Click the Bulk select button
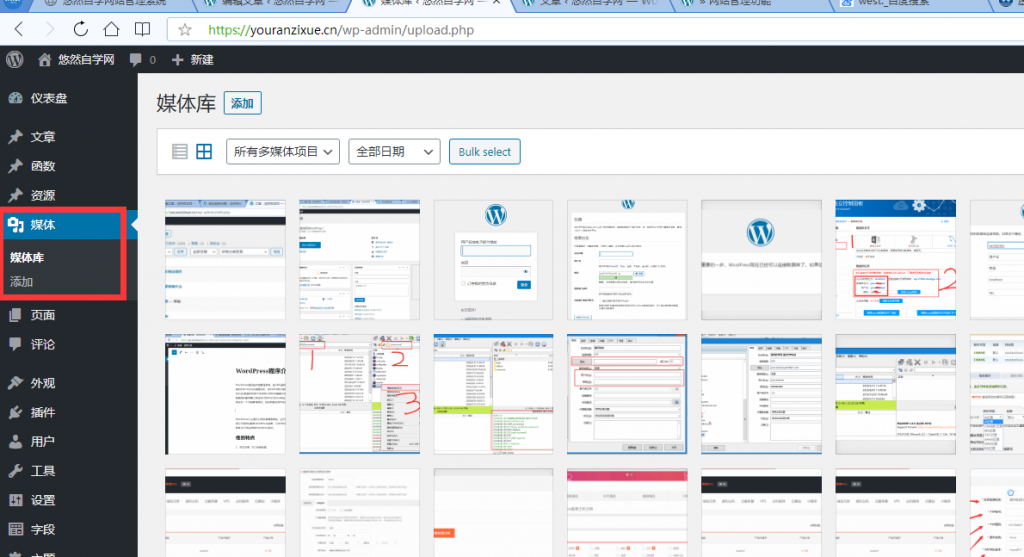Screen dimensions: 1024x557 485,151
